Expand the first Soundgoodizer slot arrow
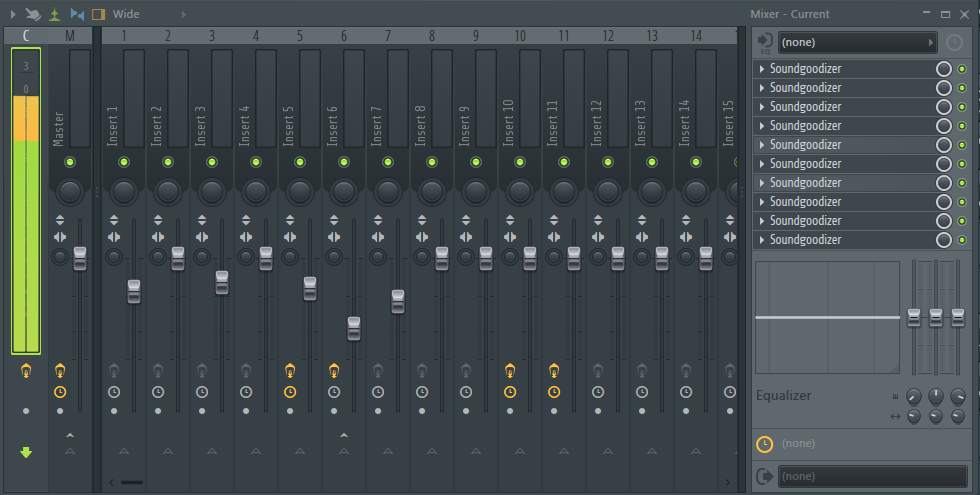 (x=762, y=69)
